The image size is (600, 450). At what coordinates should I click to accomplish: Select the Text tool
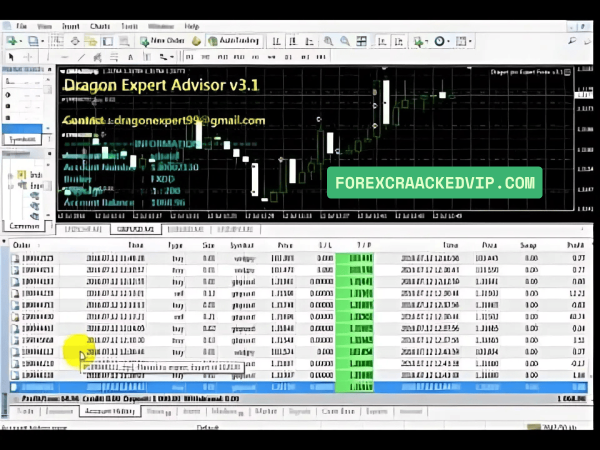point(130,57)
